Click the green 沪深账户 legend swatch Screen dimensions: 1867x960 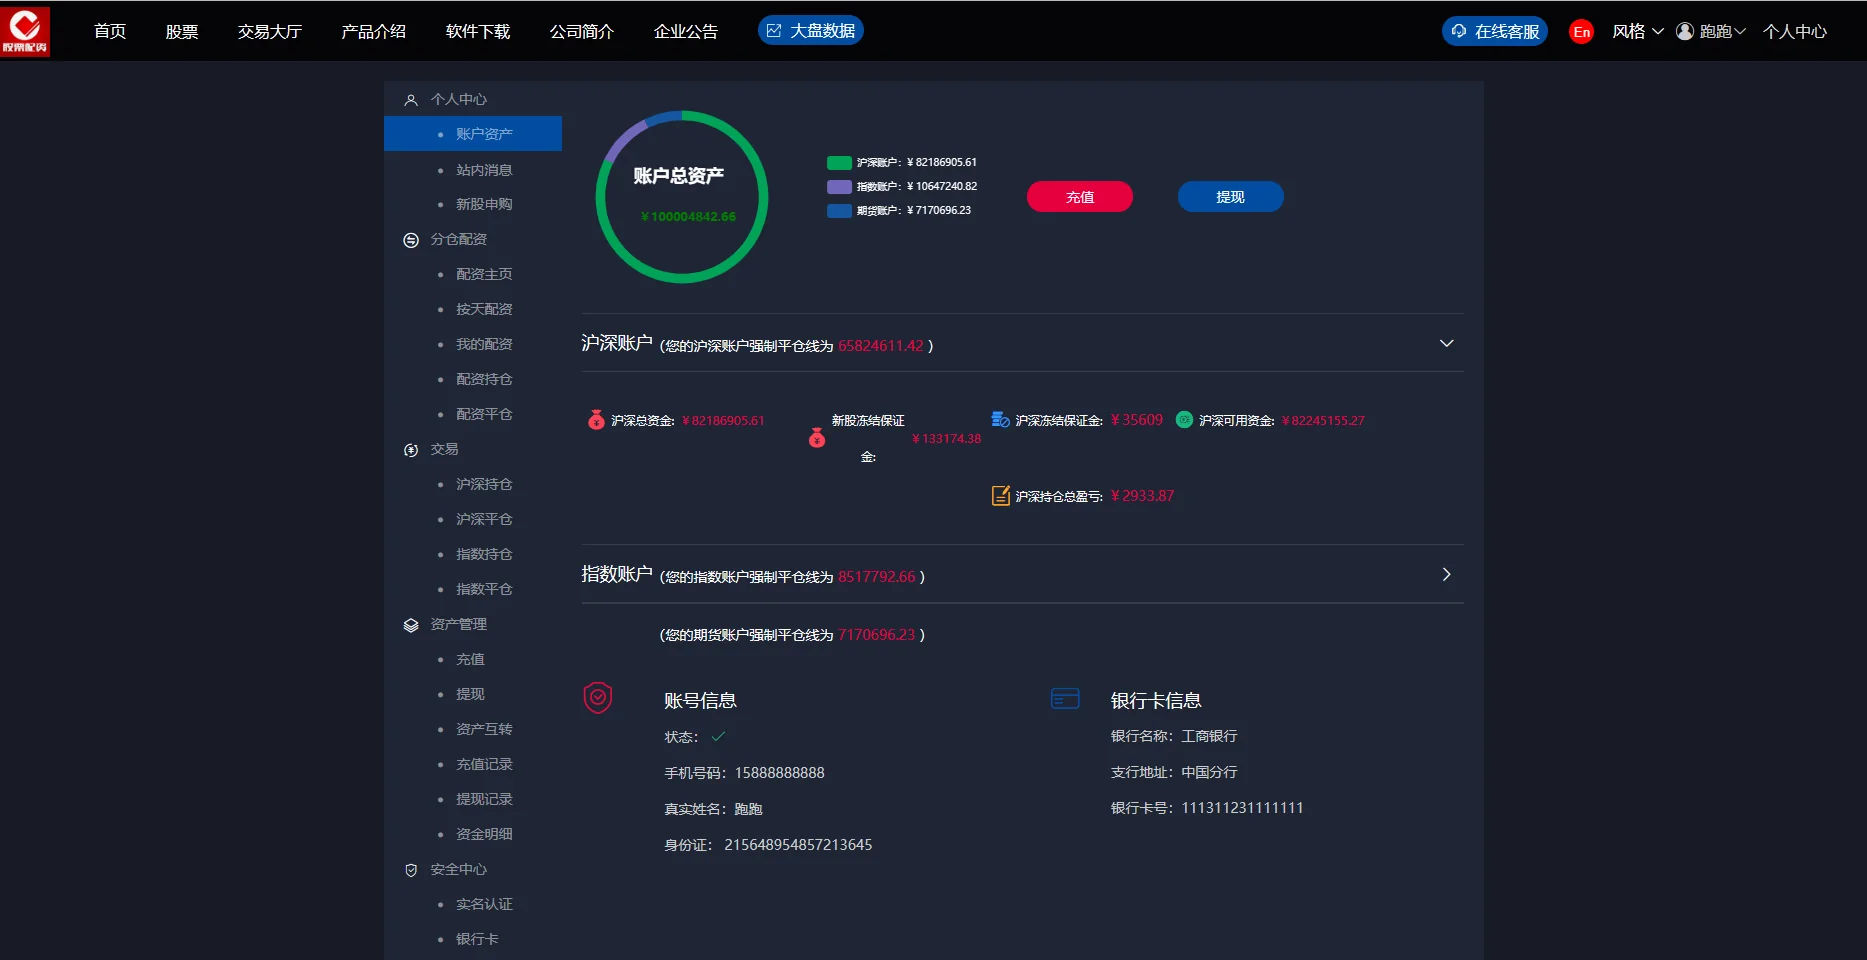tap(839, 163)
